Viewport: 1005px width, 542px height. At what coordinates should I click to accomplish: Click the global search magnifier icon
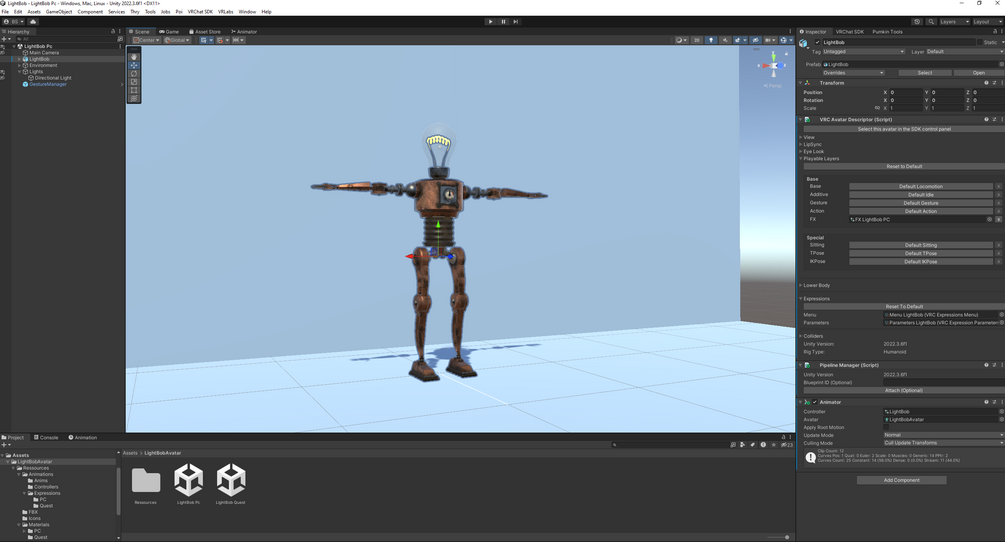(x=931, y=21)
